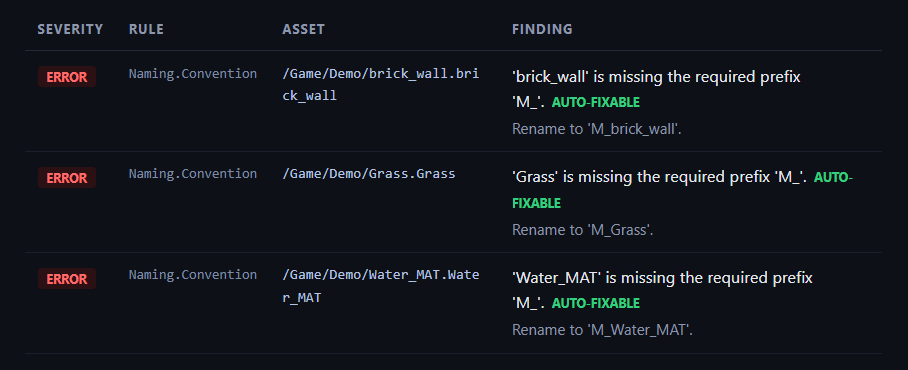This screenshot has width=908, height=370.
Task: Click the 'Grass' is missing prefix message
Action: (x=659, y=177)
